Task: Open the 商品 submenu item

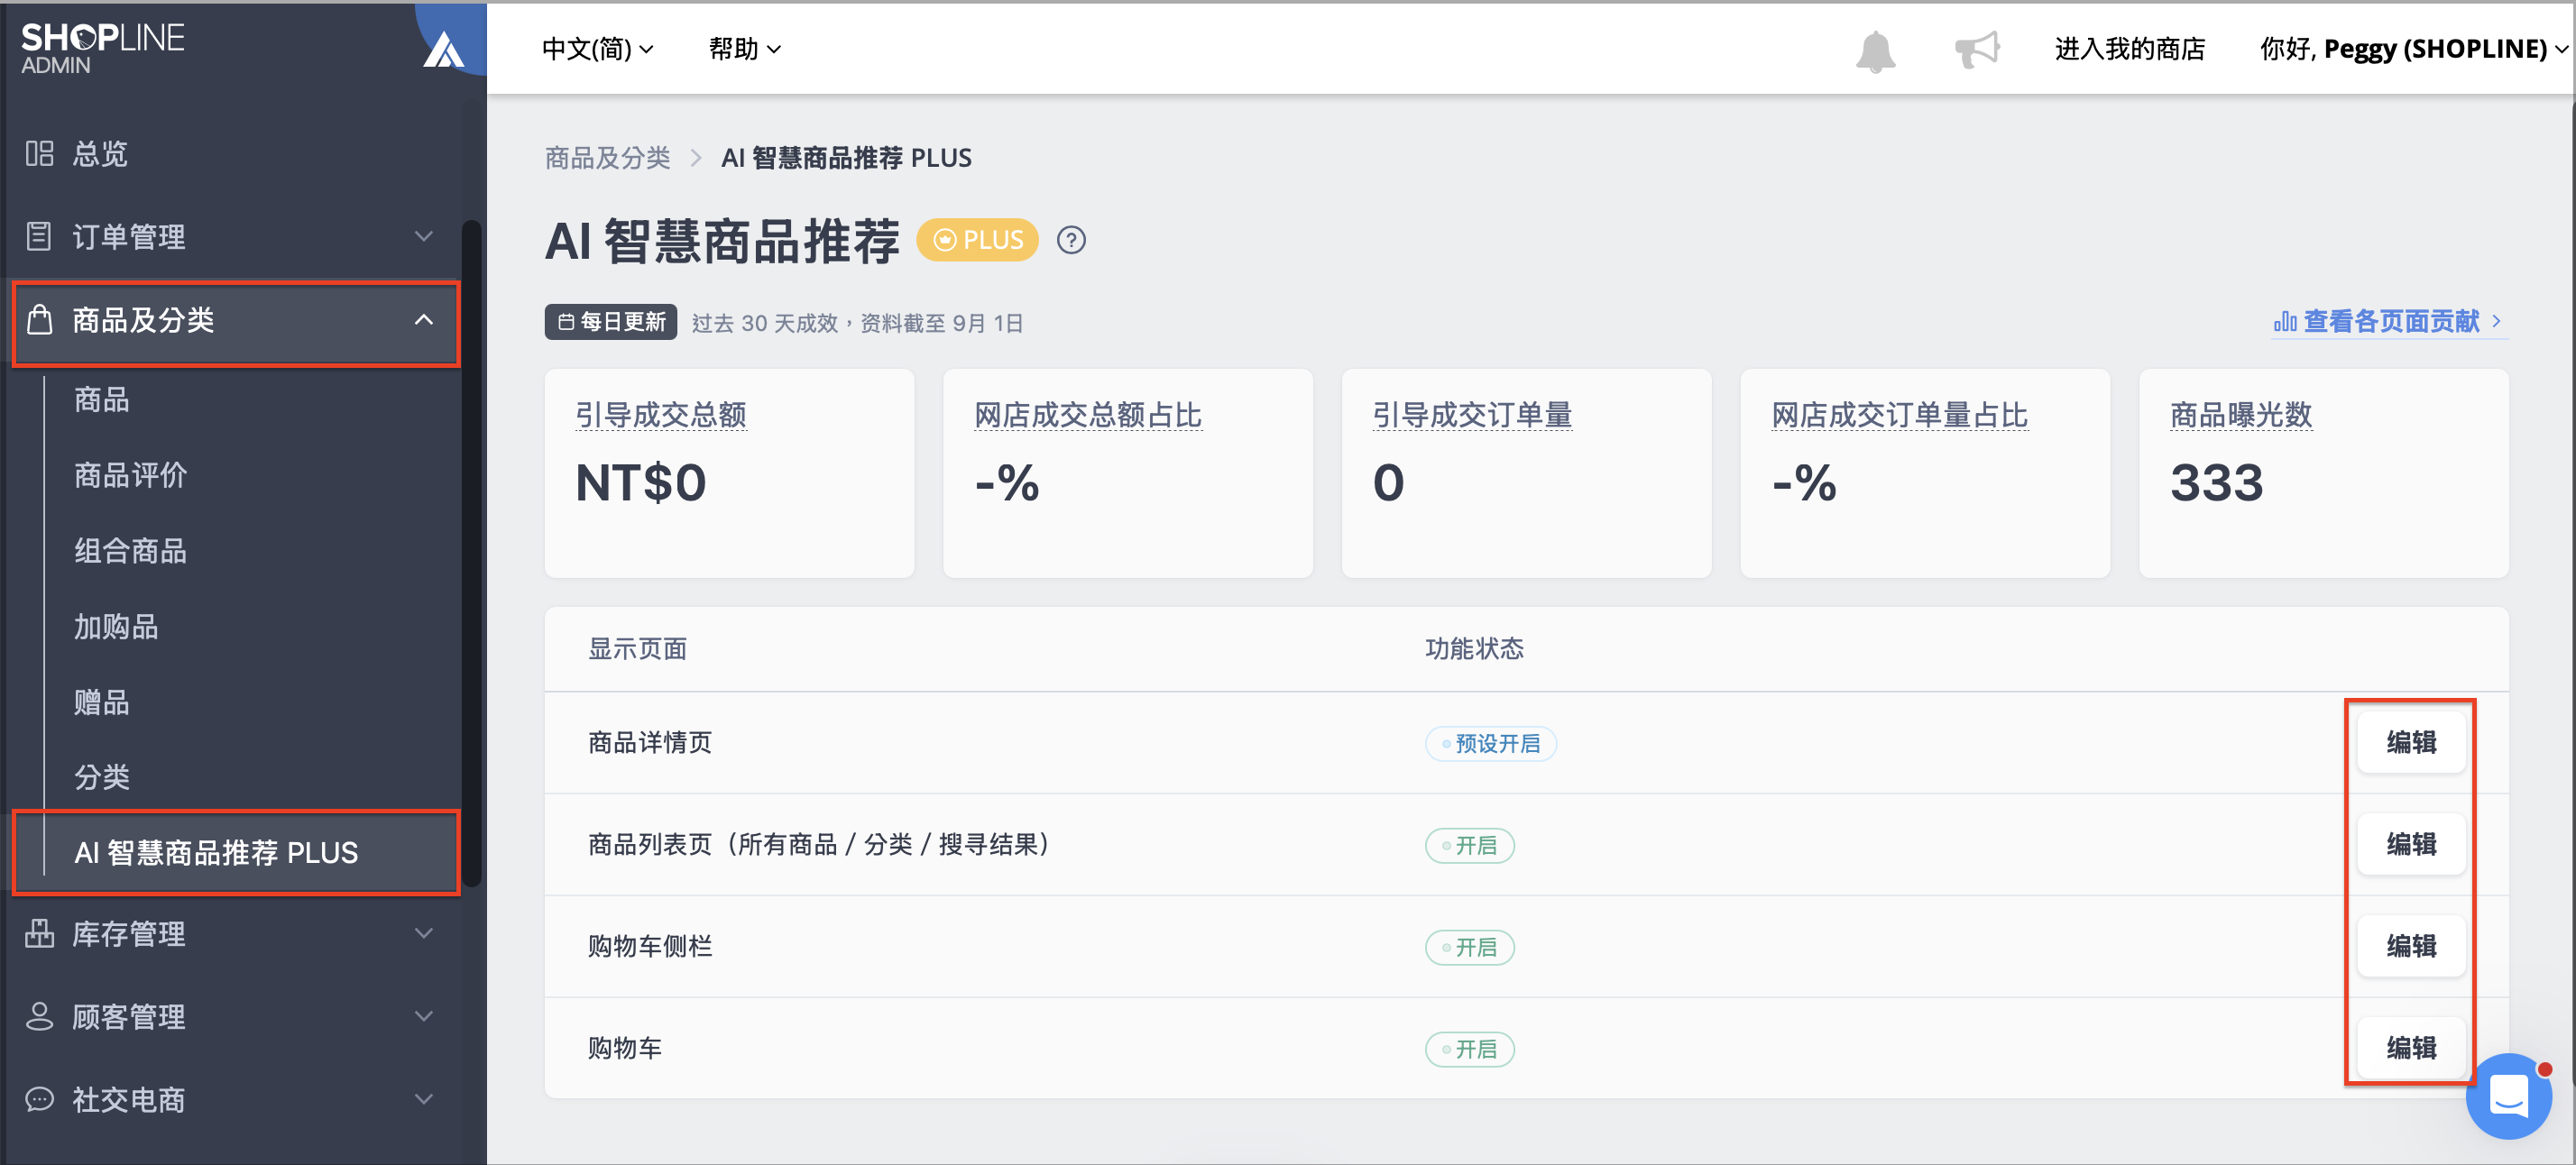Action: pos(102,400)
